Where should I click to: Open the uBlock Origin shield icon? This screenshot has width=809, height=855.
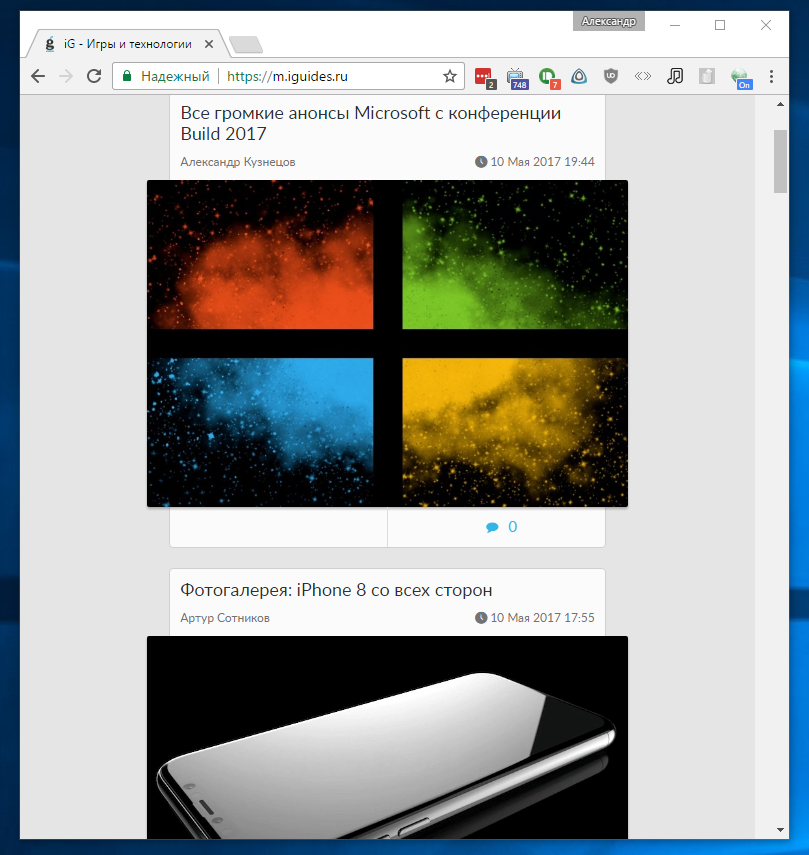(610, 76)
